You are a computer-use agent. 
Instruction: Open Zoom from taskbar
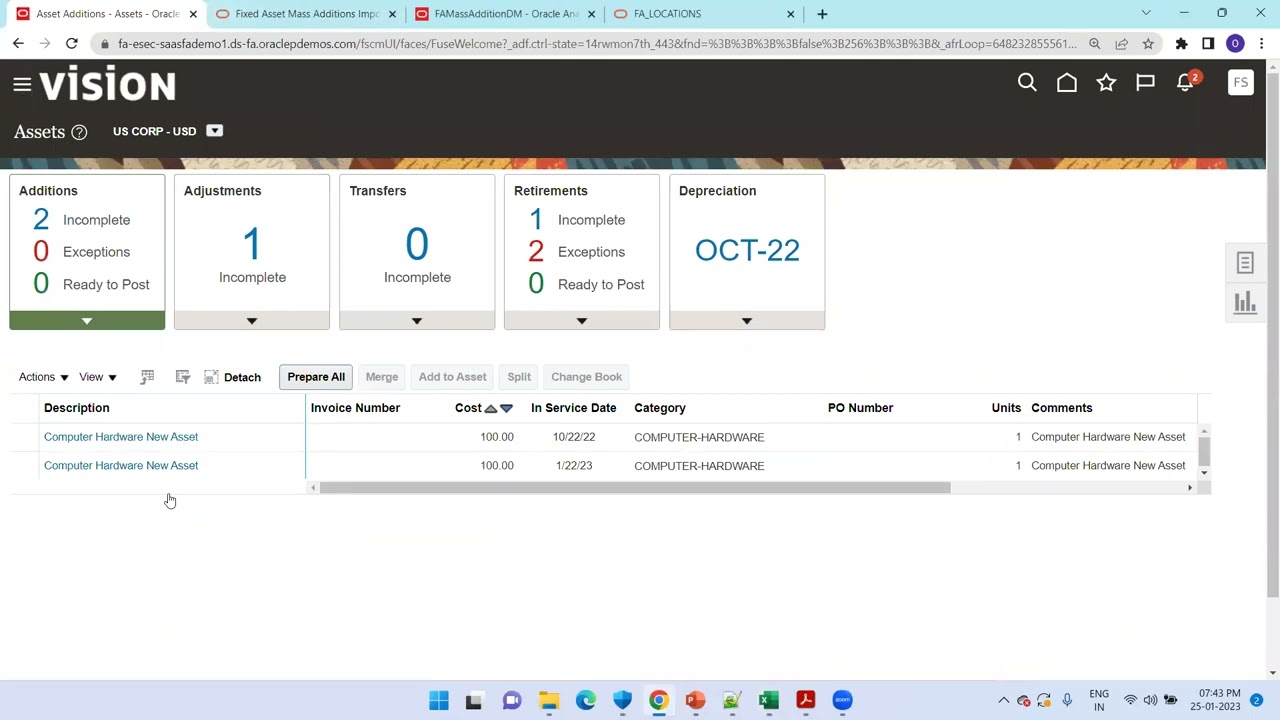842,700
